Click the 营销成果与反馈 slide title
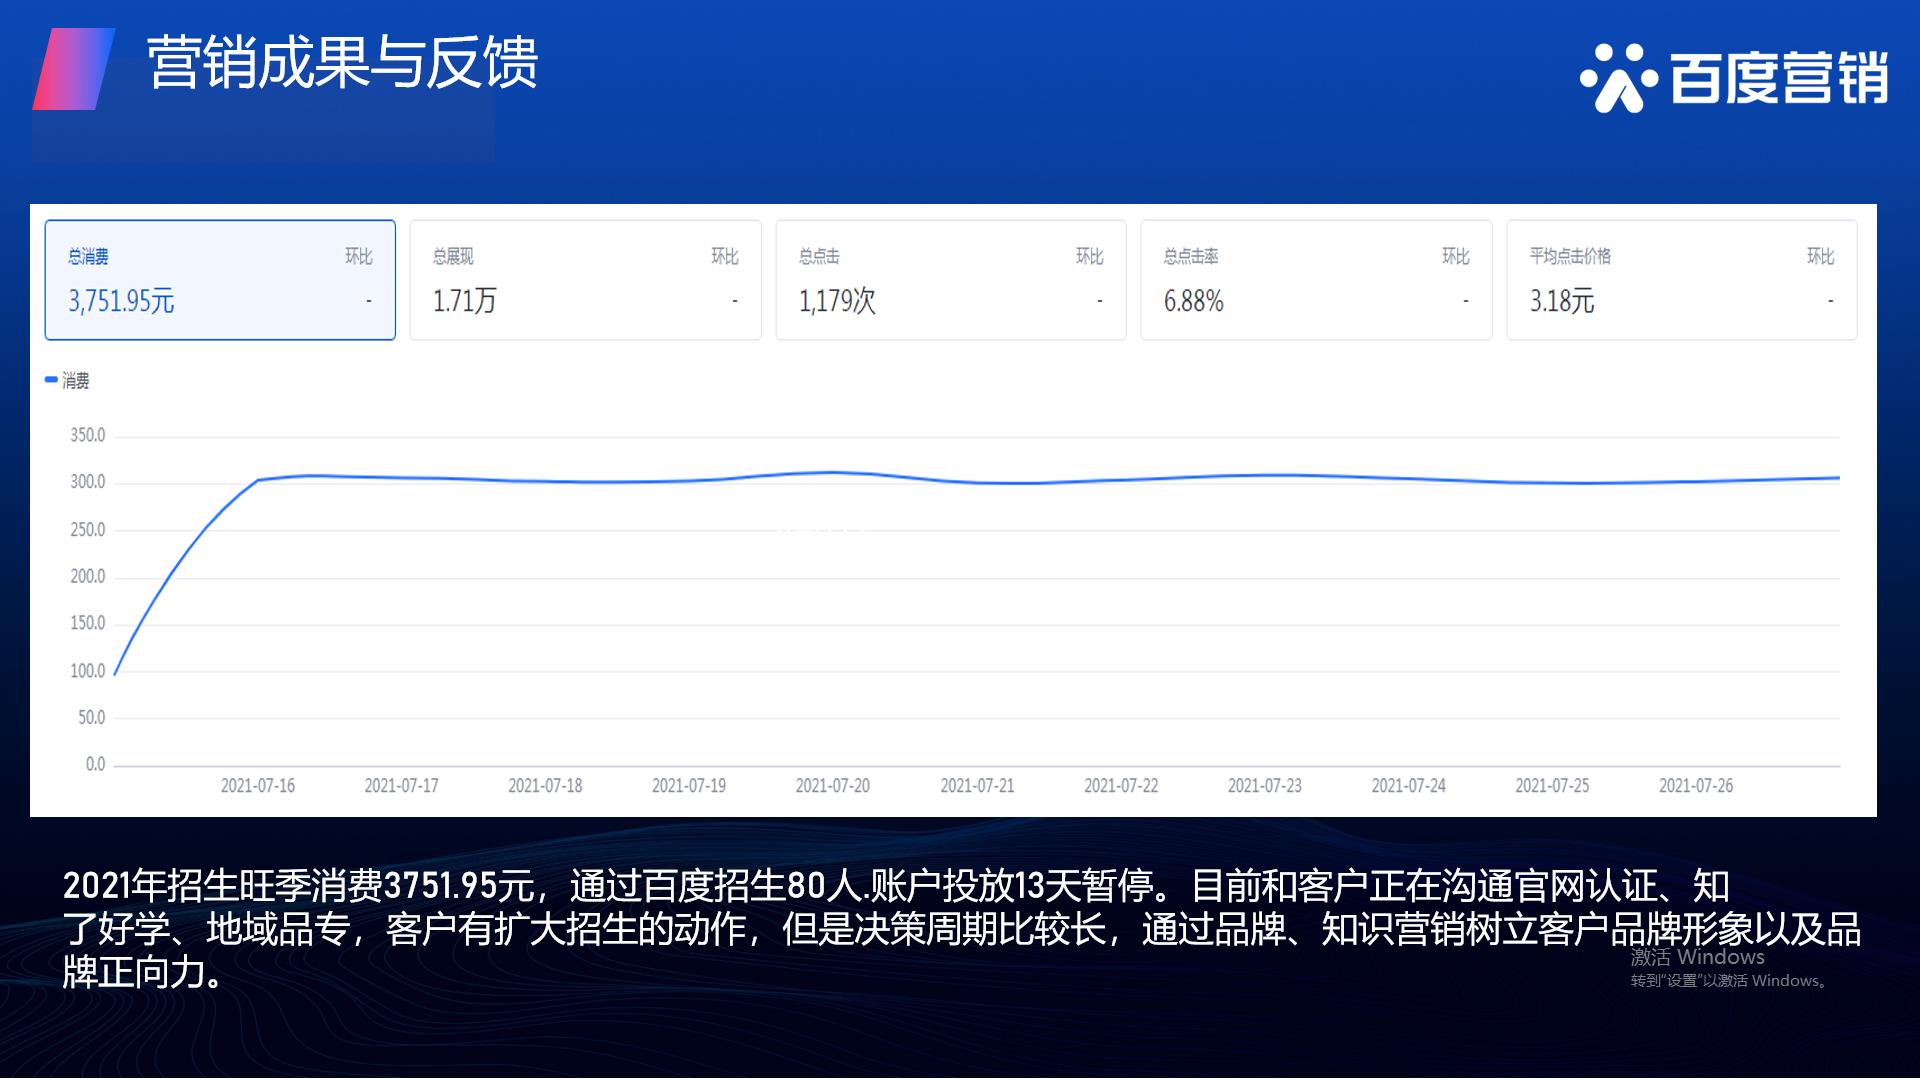Screen dimensions: 1920x1080 (342, 62)
